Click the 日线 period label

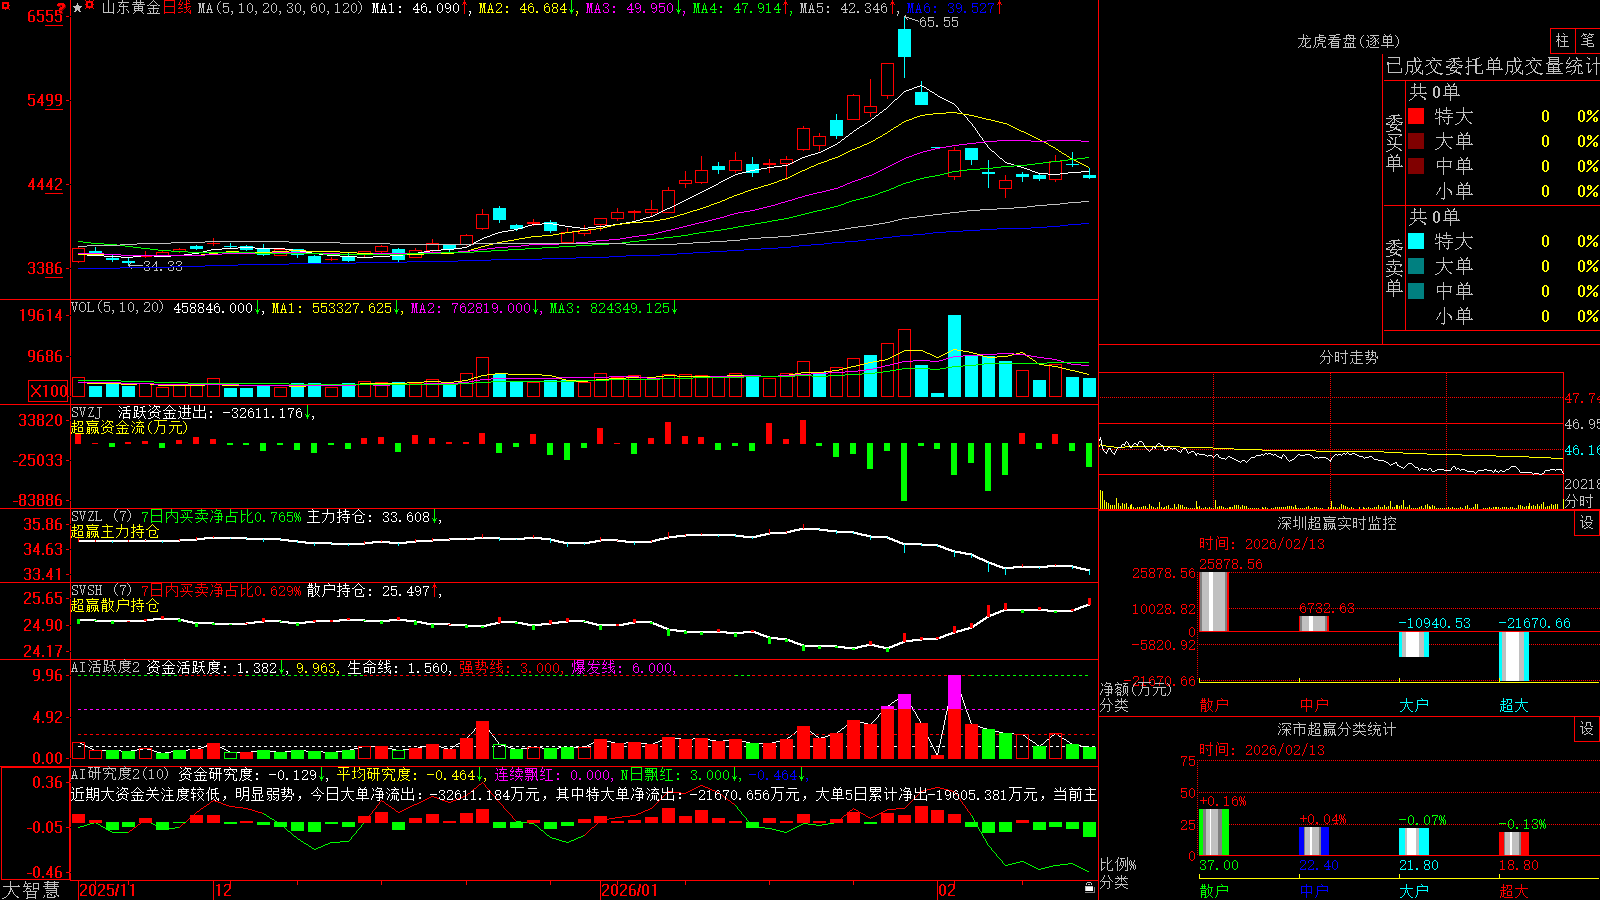[177, 8]
